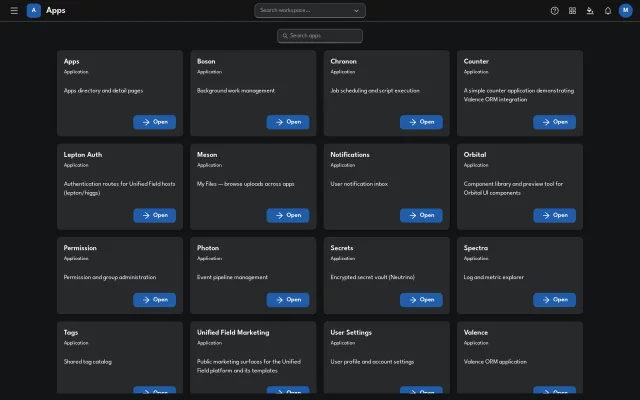640x400 pixels.
Task: Click the Apps page title in header
Action: click(x=56, y=11)
